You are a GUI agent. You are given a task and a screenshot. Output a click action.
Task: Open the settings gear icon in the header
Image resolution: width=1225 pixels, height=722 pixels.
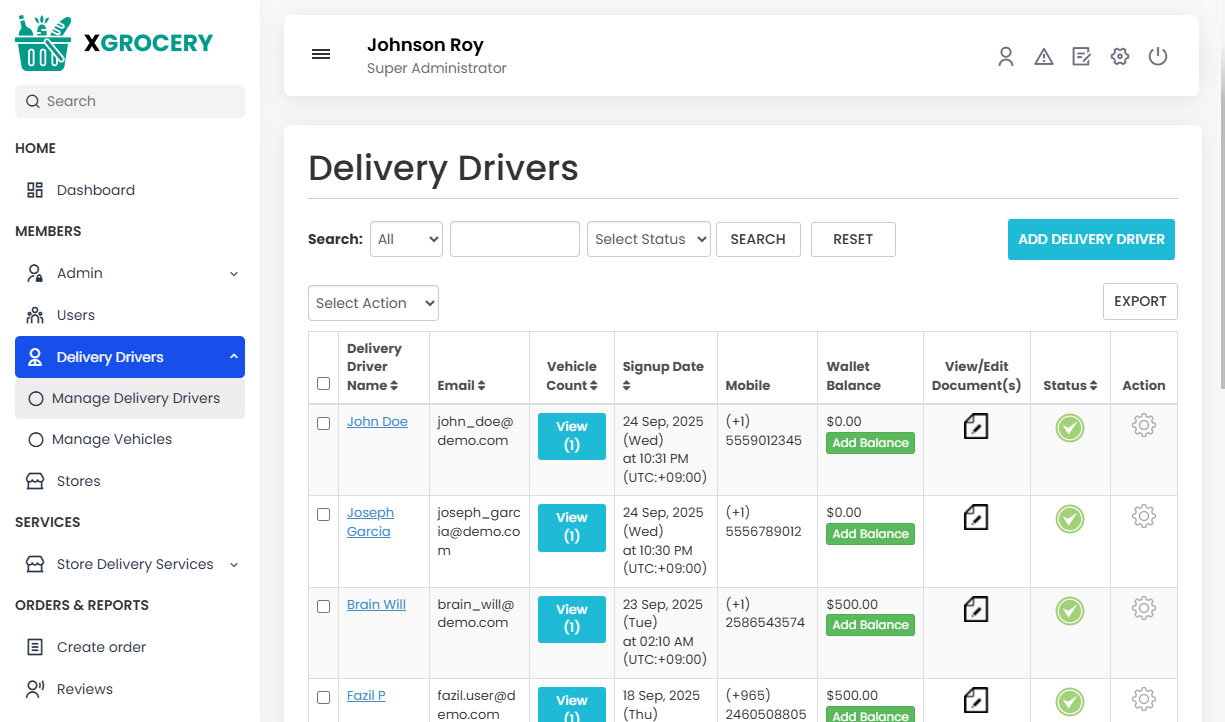tap(1119, 57)
